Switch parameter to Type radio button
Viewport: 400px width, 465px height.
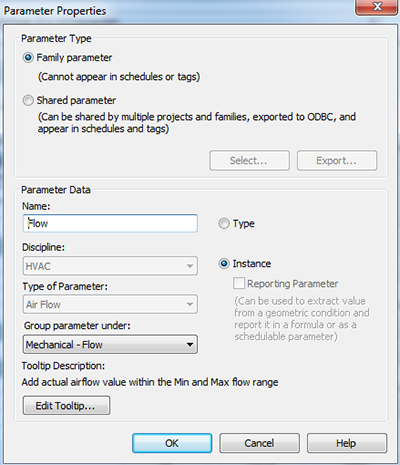click(224, 223)
